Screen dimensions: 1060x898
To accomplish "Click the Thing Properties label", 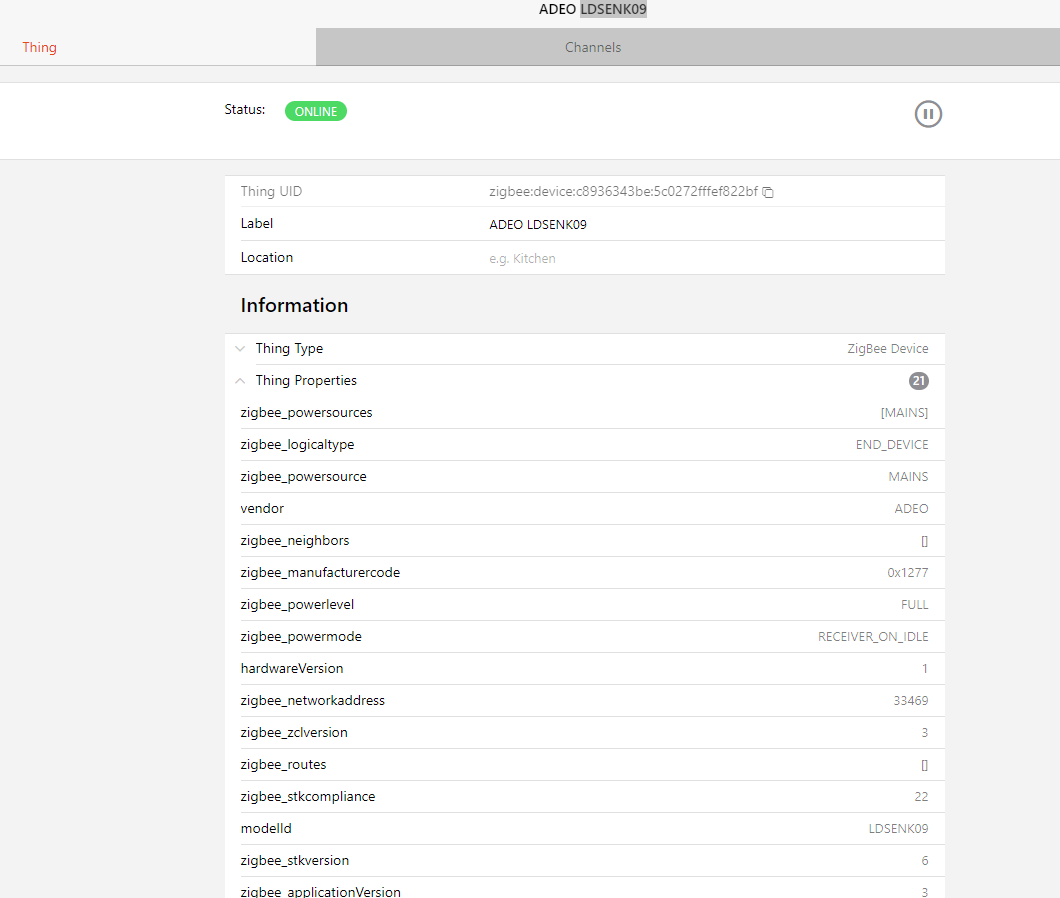I will point(306,381).
